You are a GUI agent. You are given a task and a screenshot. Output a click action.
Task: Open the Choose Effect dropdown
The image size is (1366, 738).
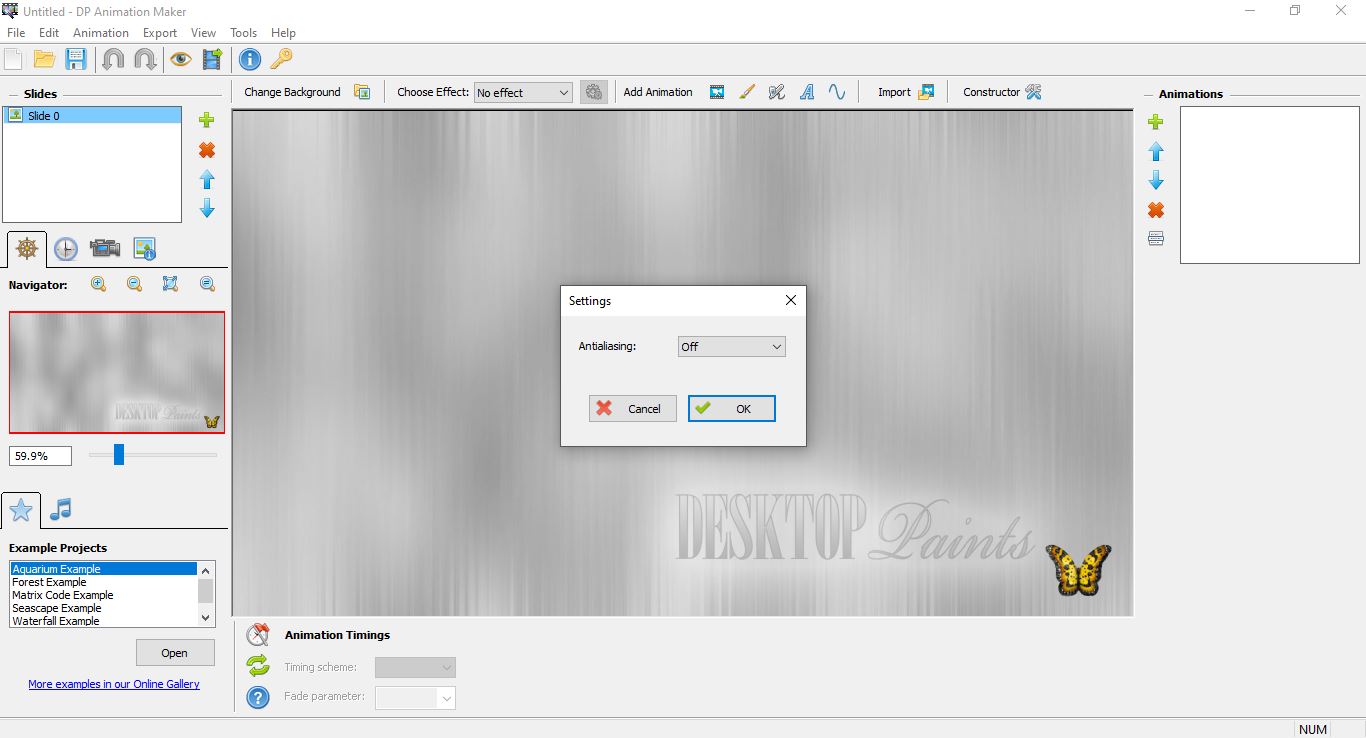[x=523, y=92]
